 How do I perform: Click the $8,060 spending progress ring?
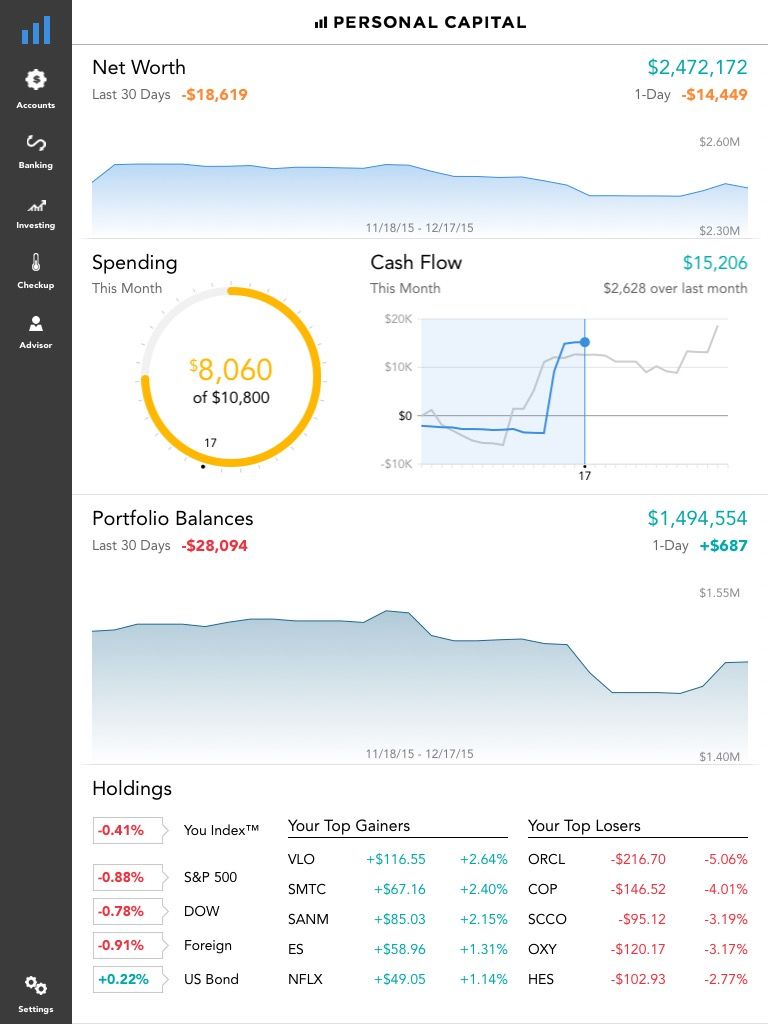[231, 377]
